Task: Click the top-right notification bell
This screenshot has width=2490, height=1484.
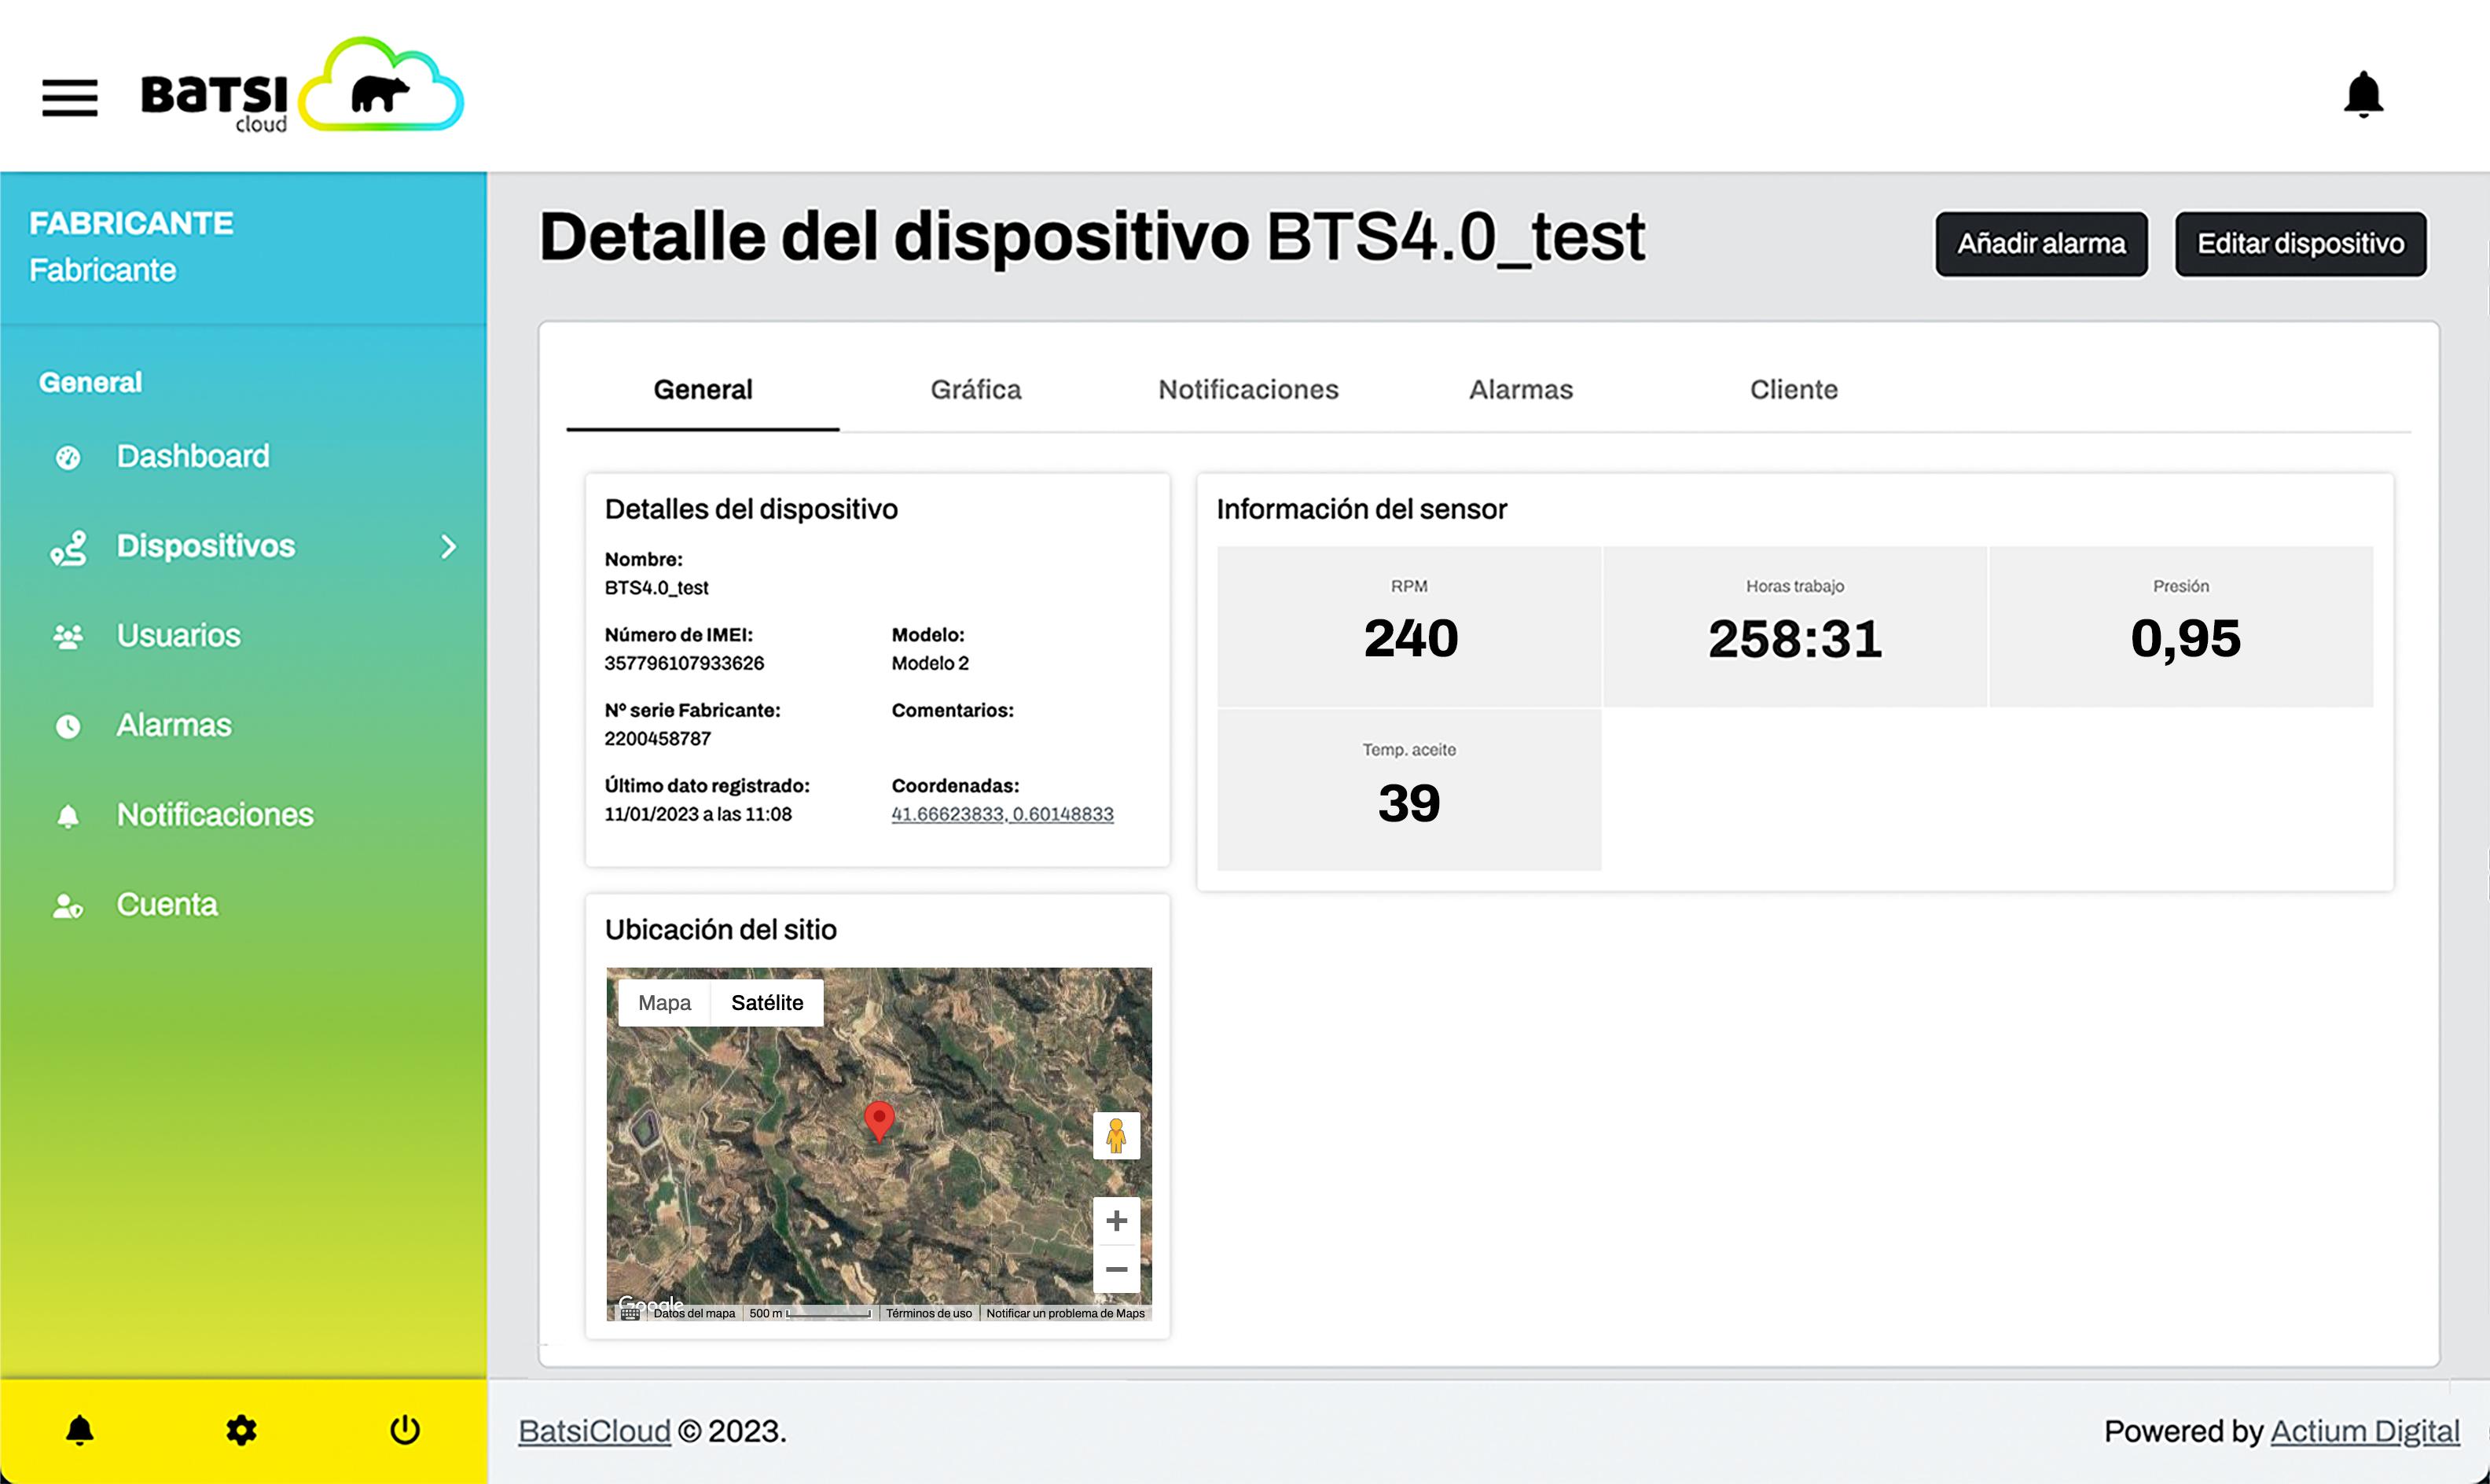Action: (x=2363, y=95)
